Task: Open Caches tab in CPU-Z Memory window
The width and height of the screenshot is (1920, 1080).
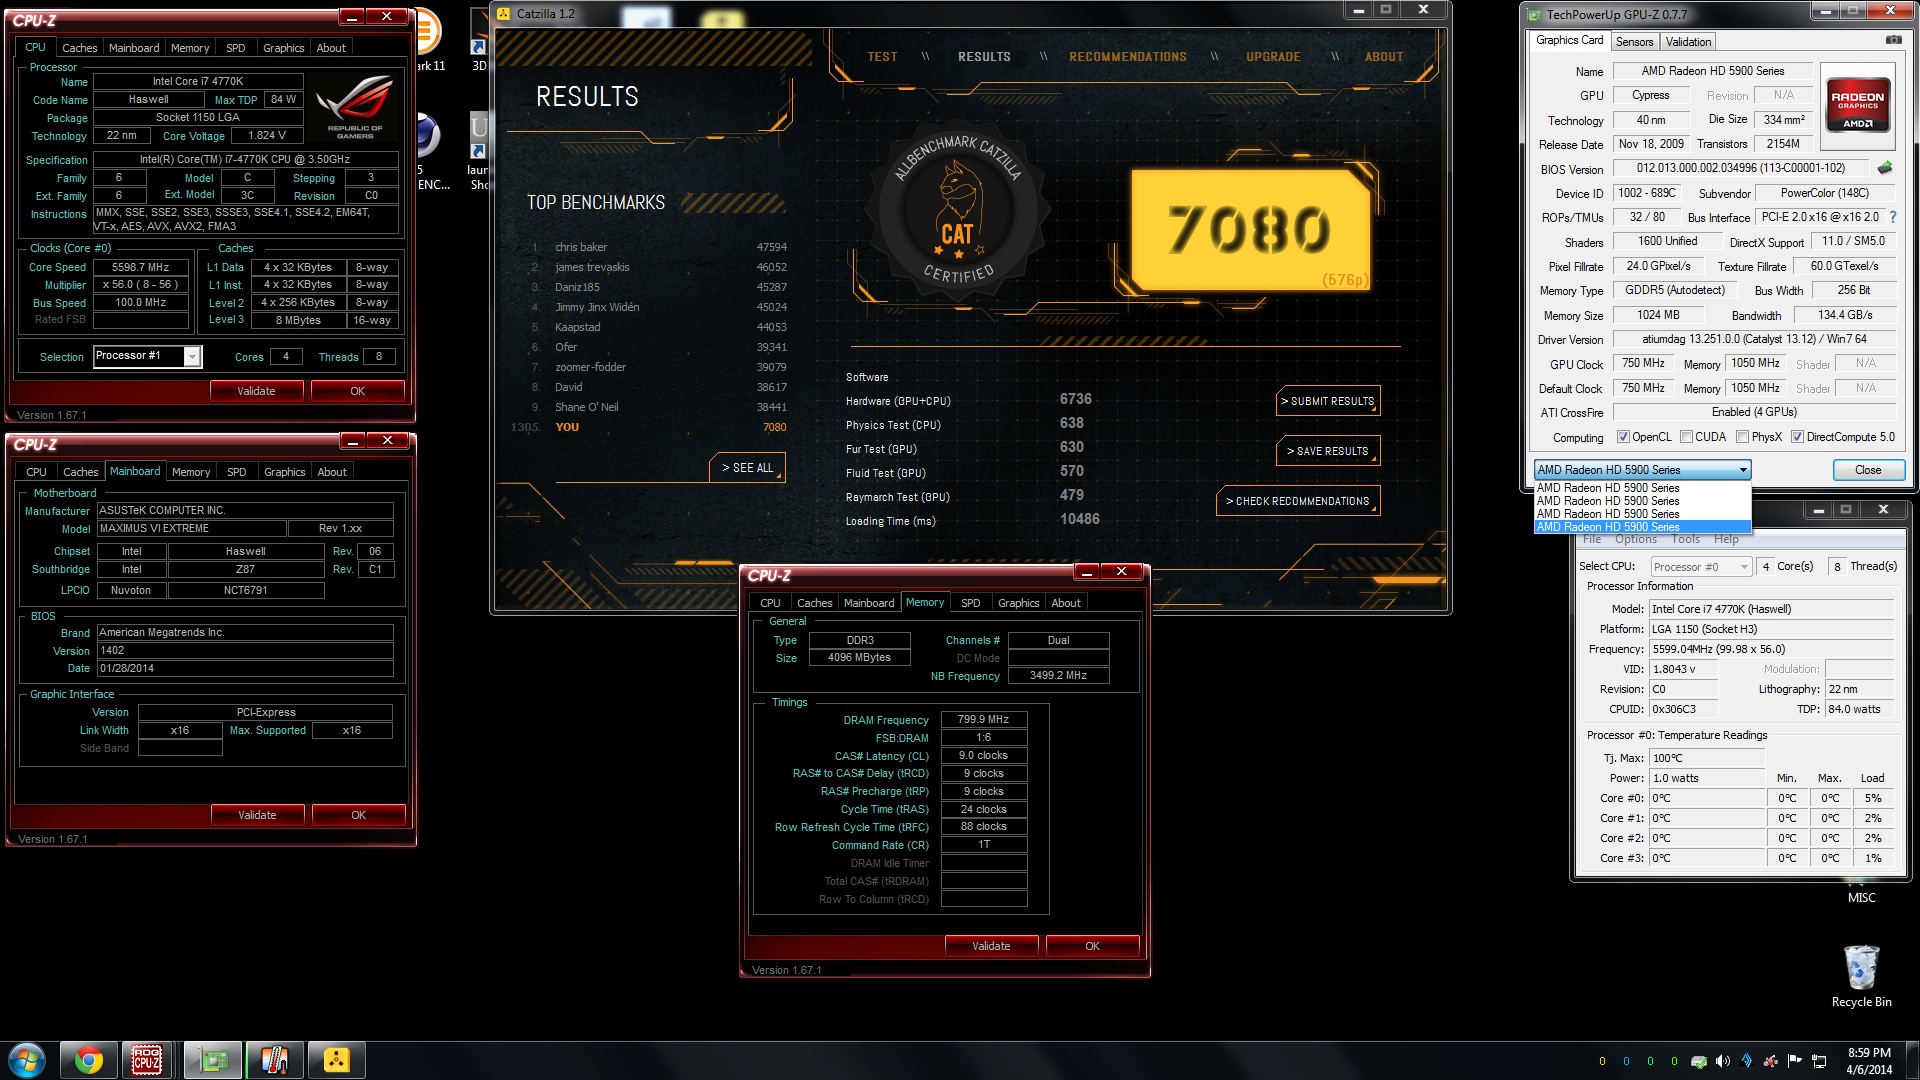Action: point(814,603)
